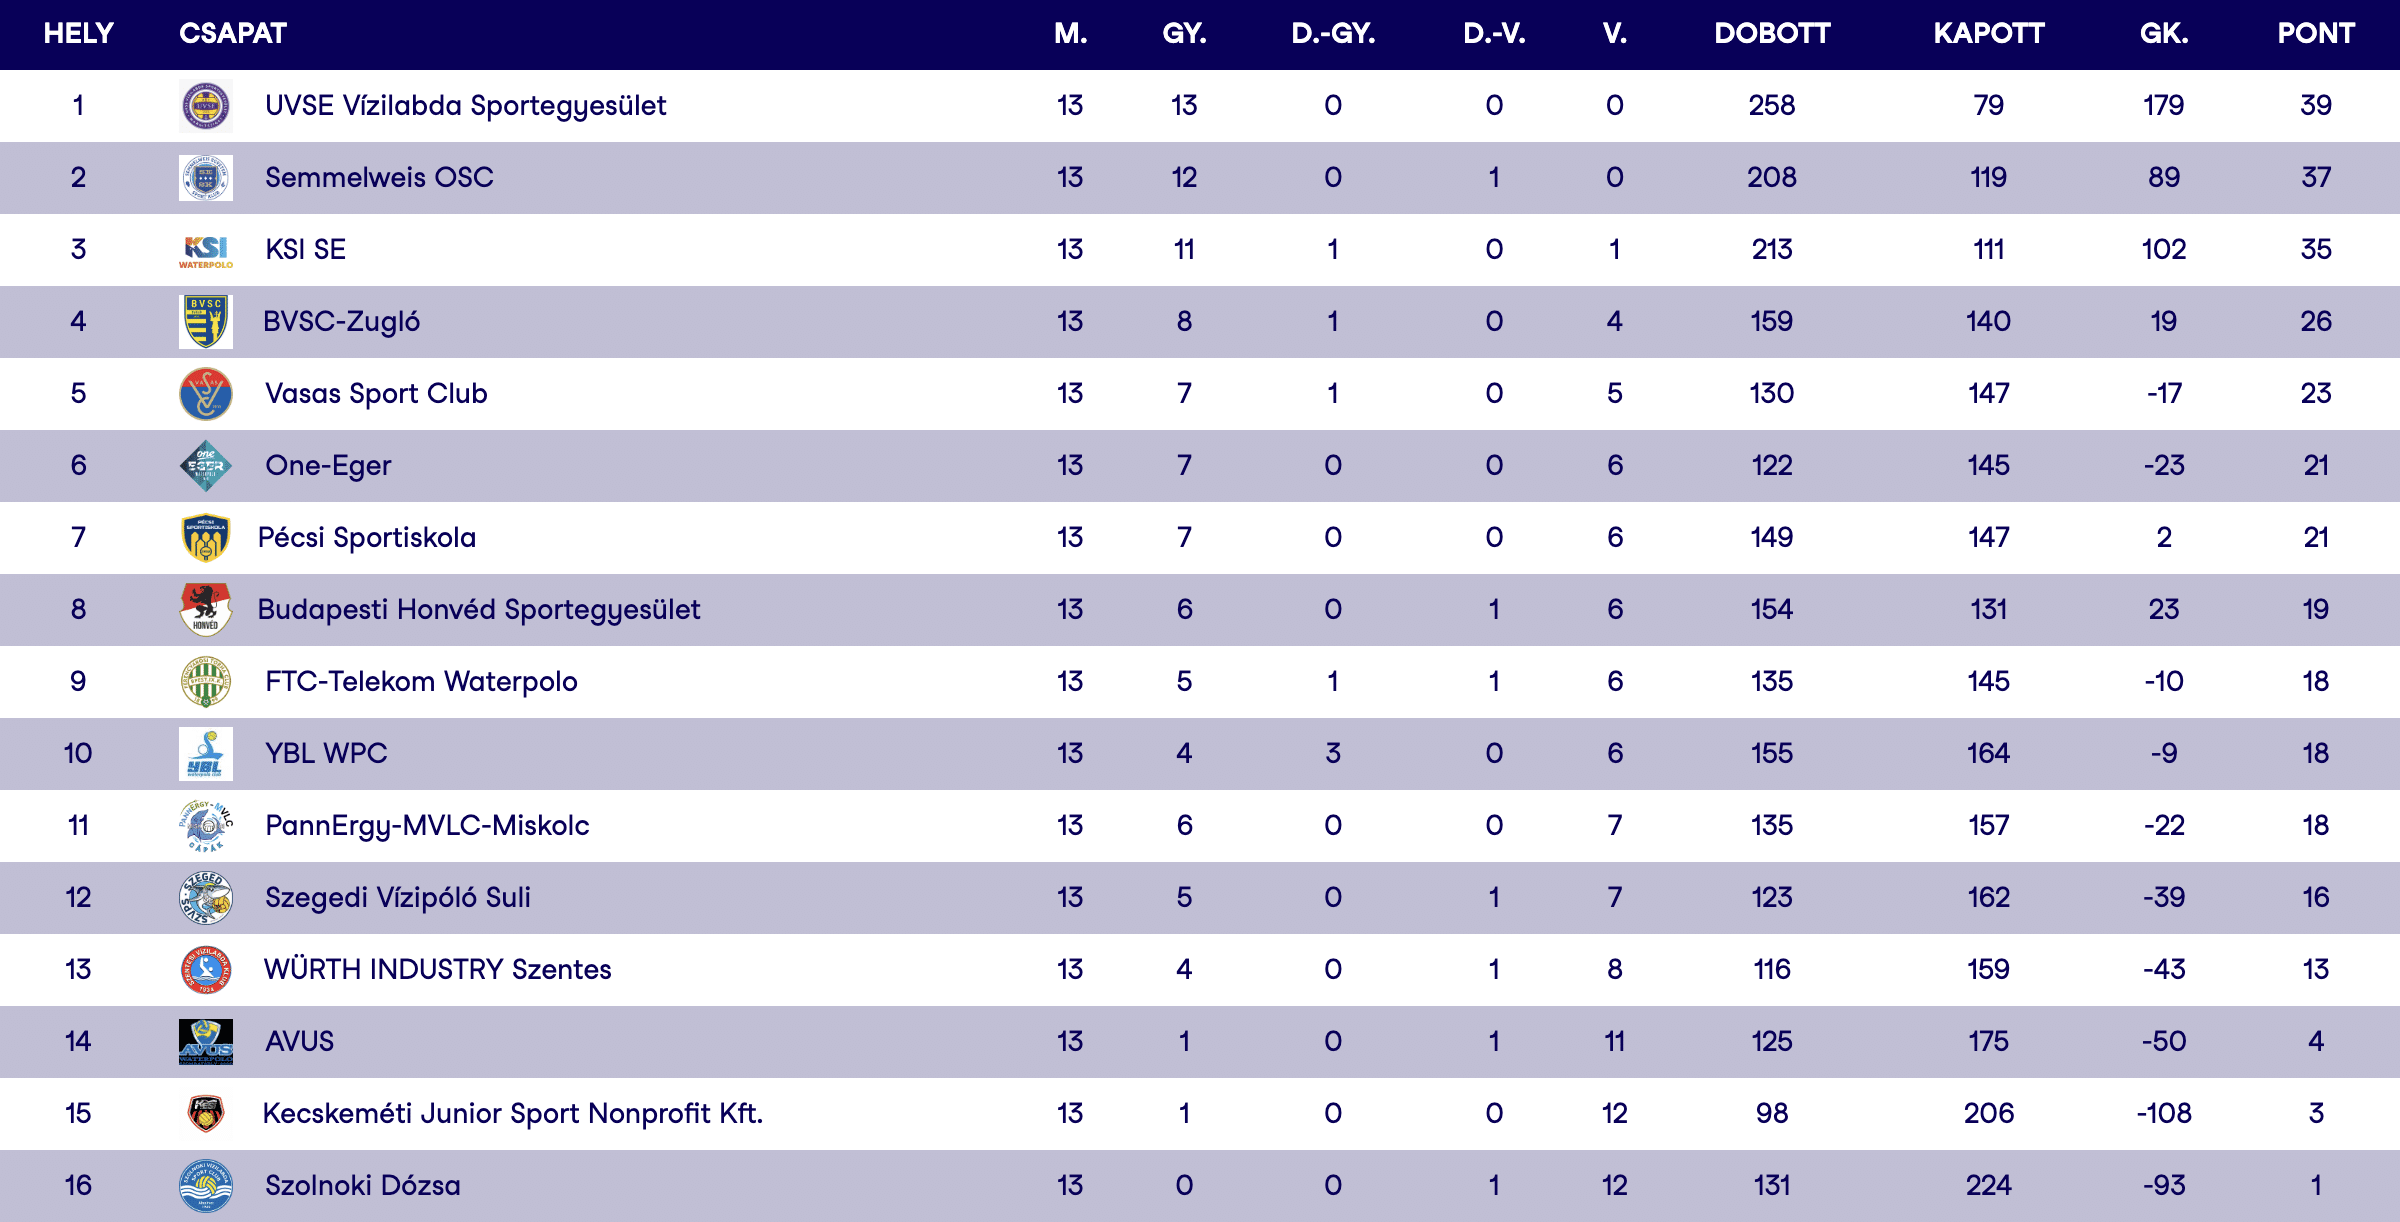
Task: Click the UVSE Vízilabda team logo
Action: point(206,106)
